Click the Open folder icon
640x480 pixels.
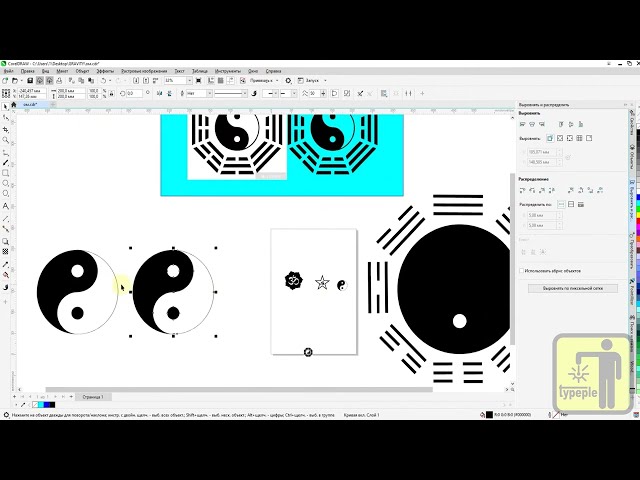point(15,80)
